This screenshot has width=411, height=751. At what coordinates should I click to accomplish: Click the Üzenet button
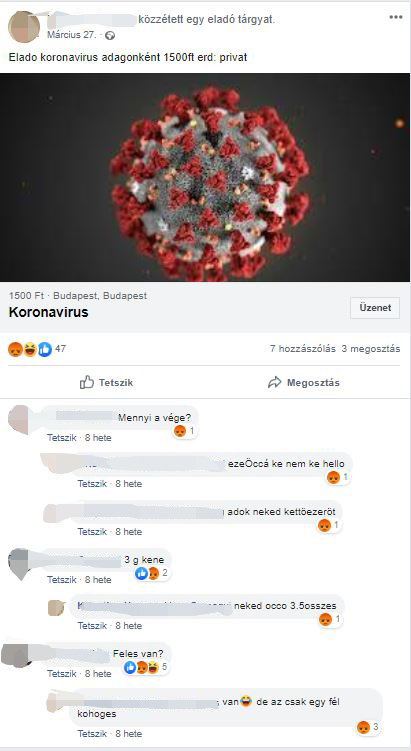375,308
